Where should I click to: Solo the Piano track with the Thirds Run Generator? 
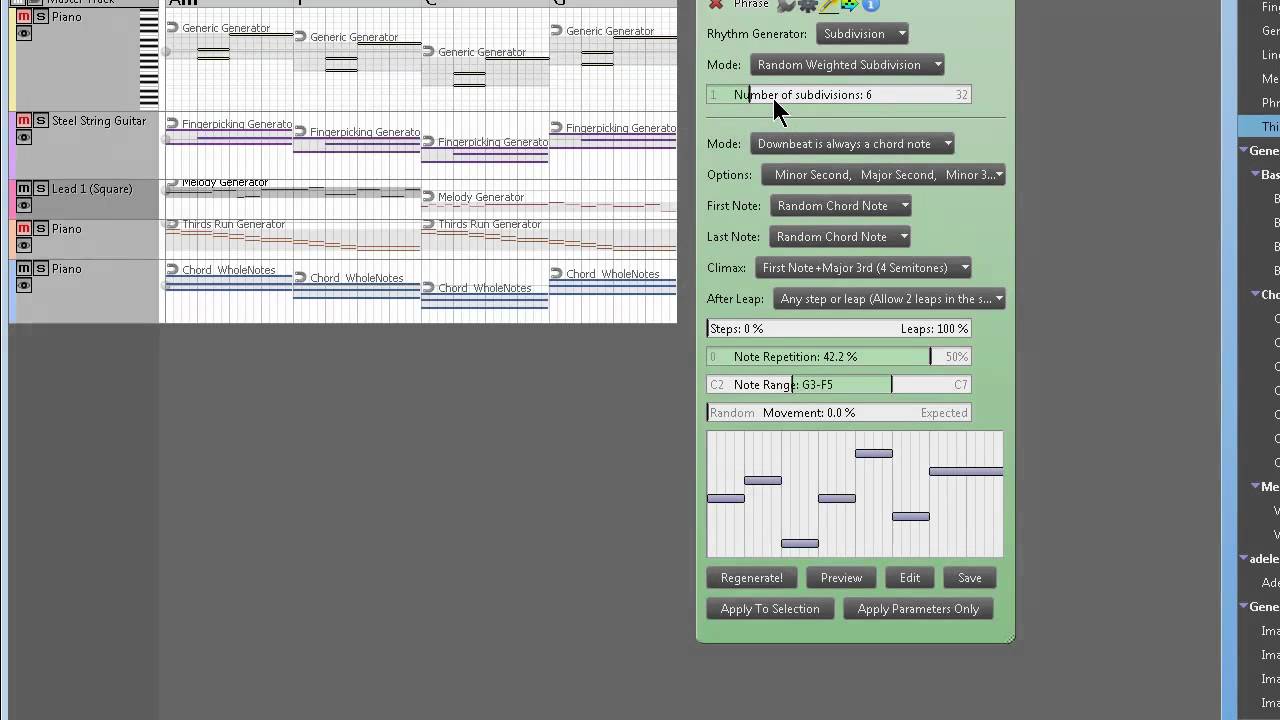(40, 229)
